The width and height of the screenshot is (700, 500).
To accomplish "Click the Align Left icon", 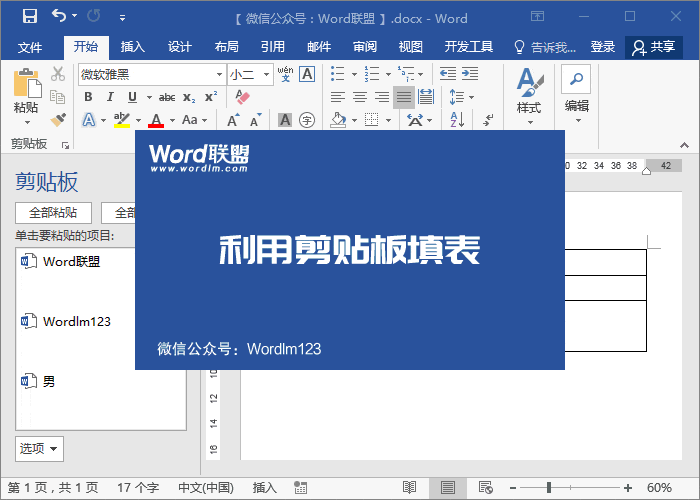I will click(x=338, y=97).
